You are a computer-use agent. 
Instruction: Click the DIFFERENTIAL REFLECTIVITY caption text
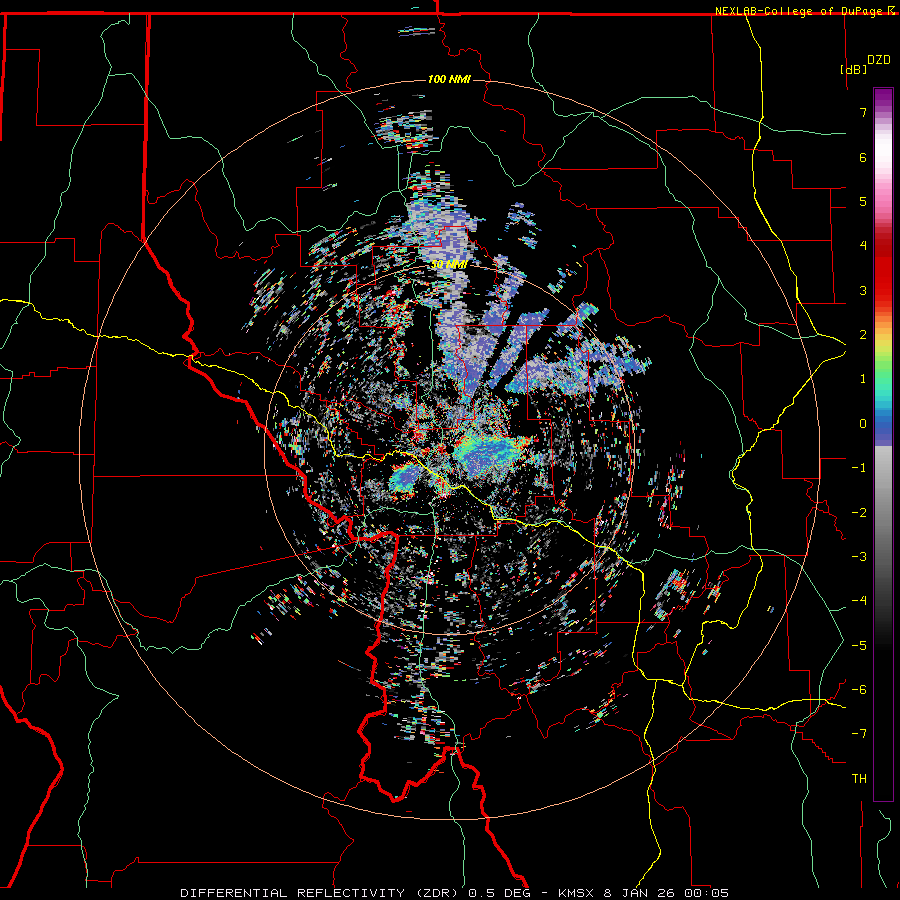click(293, 893)
